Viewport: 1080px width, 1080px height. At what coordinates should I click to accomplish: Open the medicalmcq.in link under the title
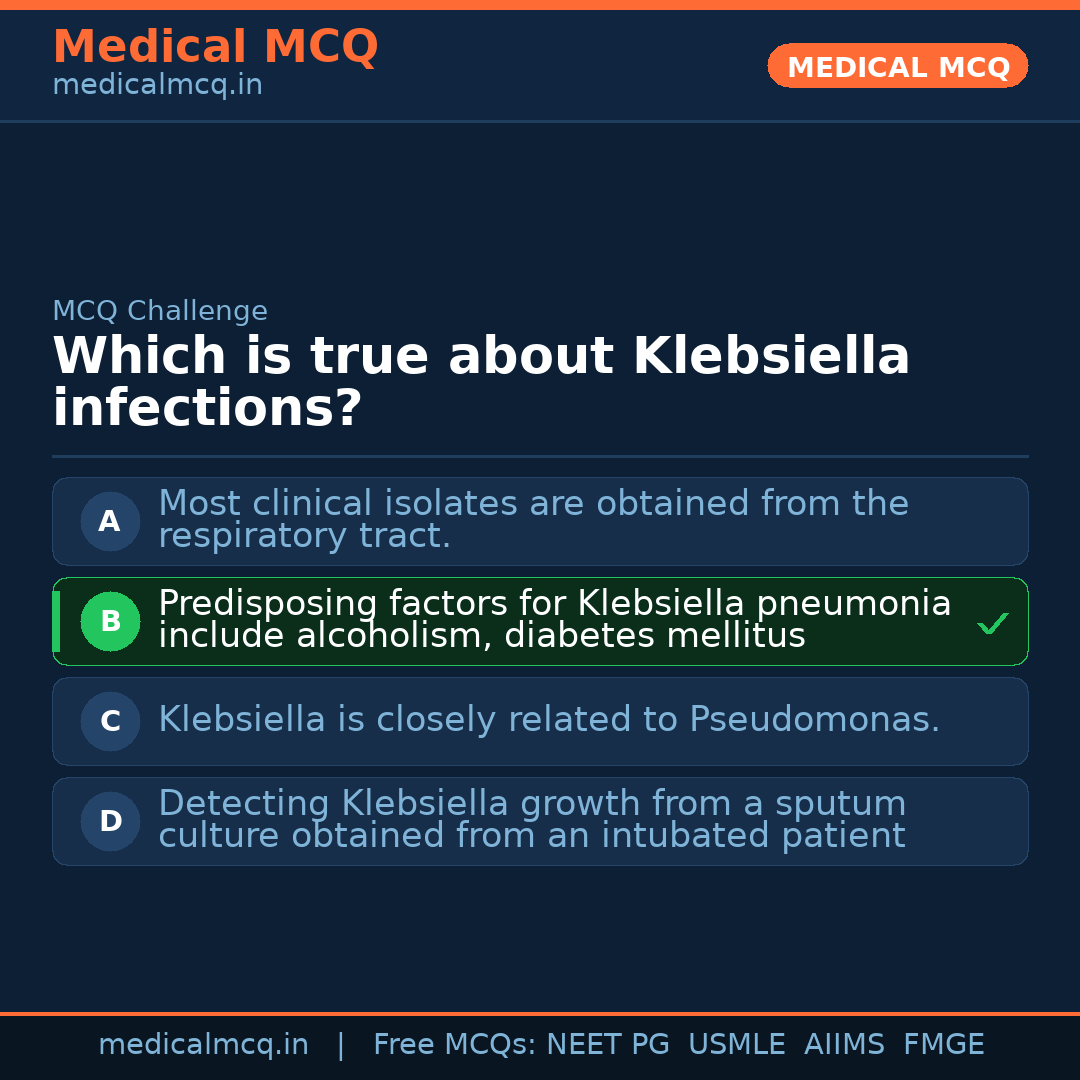(x=157, y=86)
